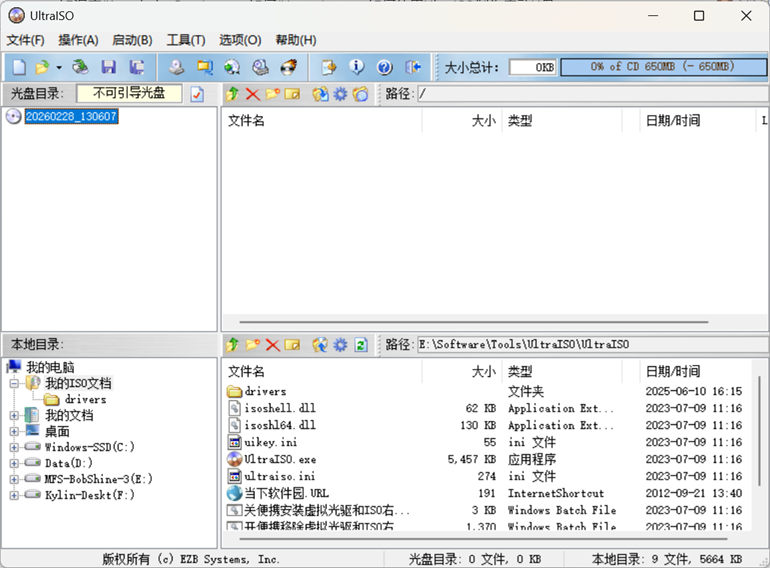
Task: Click the boot properties checkmark document icon
Action: click(x=197, y=94)
